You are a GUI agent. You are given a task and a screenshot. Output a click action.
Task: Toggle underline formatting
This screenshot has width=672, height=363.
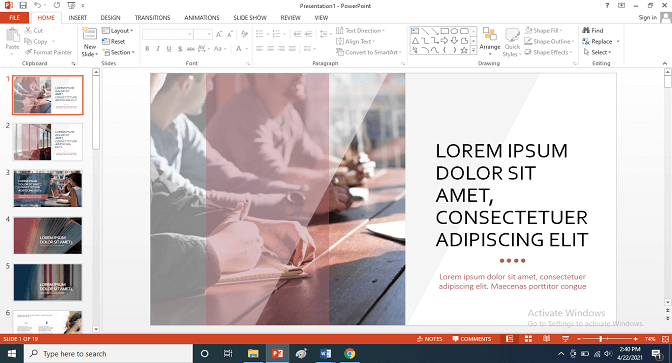click(x=169, y=48)
